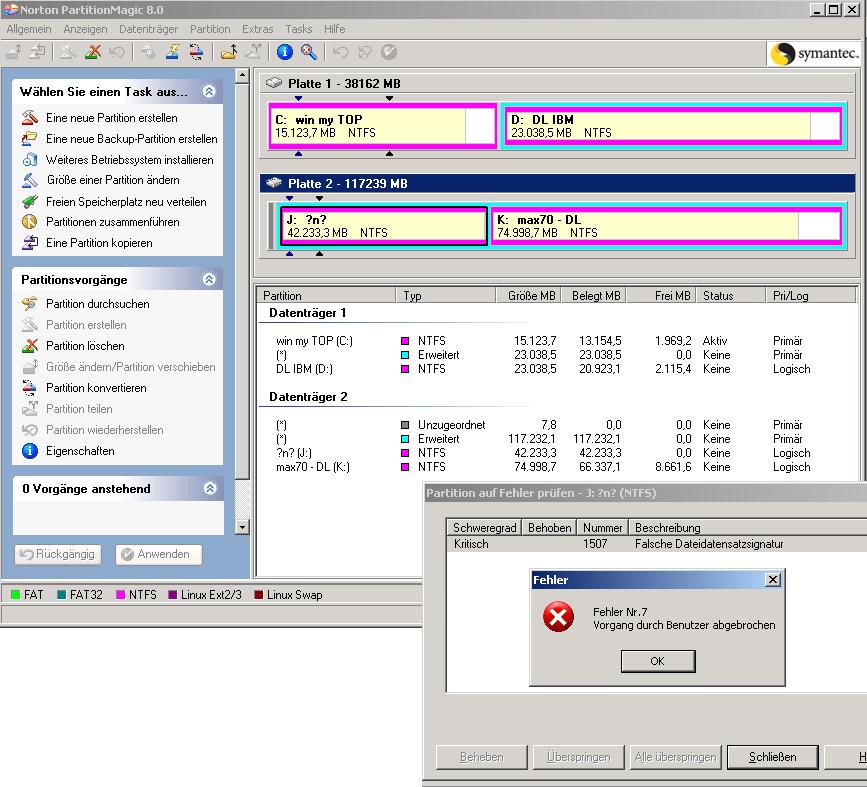Screen dimensions: 867x787
Task: Select the C: win my TOP partition block
Action: click(x=383, y=126)
